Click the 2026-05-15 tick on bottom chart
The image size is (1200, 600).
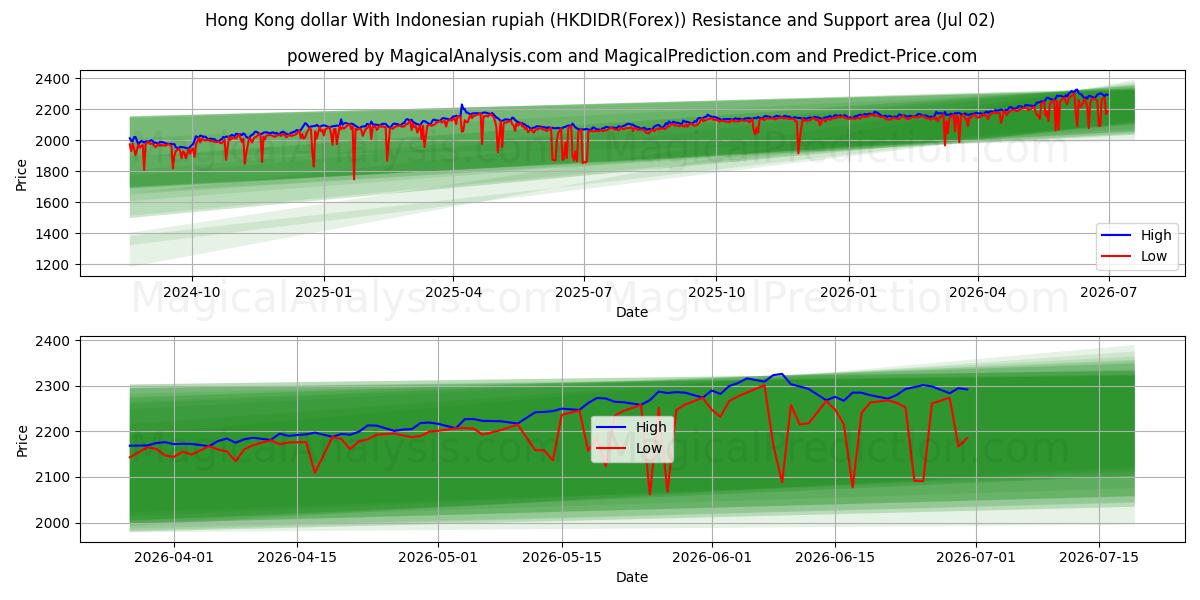[561, 558]
